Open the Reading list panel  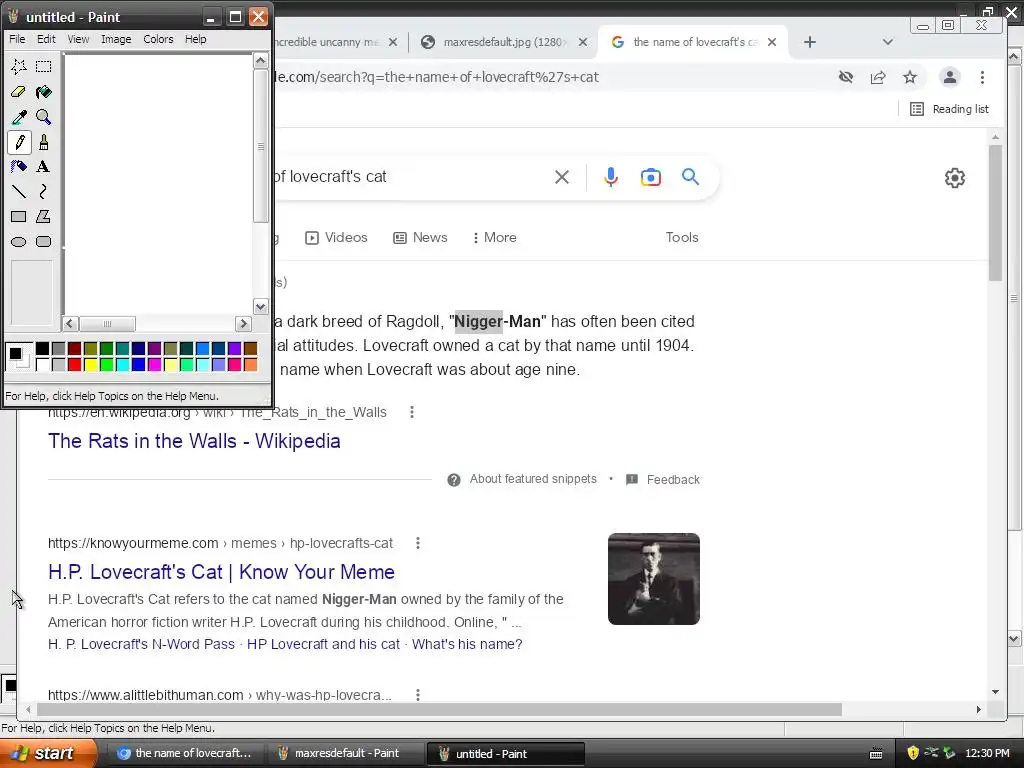tap(950, 109)
